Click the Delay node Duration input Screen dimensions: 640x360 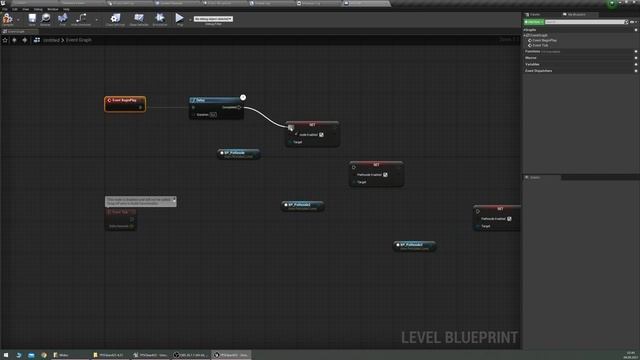[213, 115]
